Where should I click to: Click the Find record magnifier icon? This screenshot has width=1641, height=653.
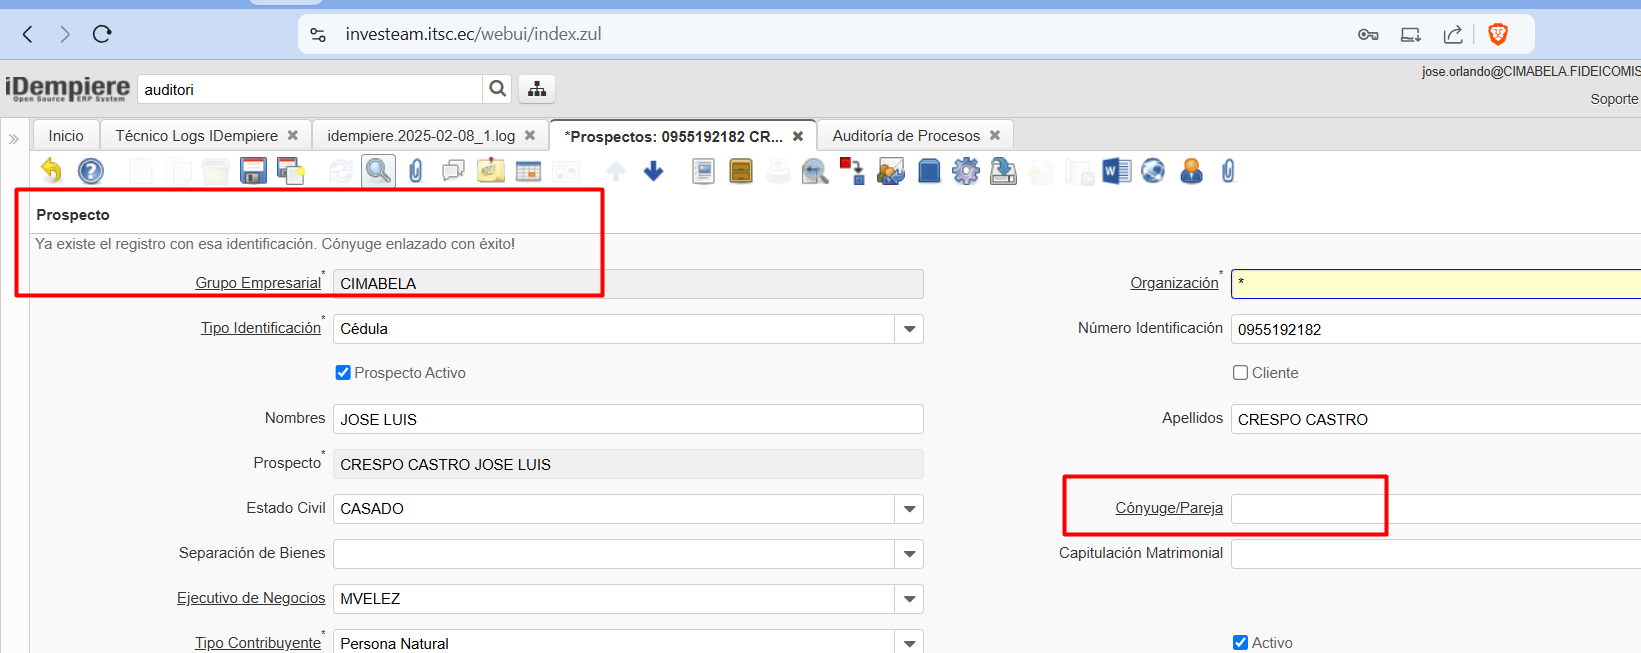(x=378, y=171)
